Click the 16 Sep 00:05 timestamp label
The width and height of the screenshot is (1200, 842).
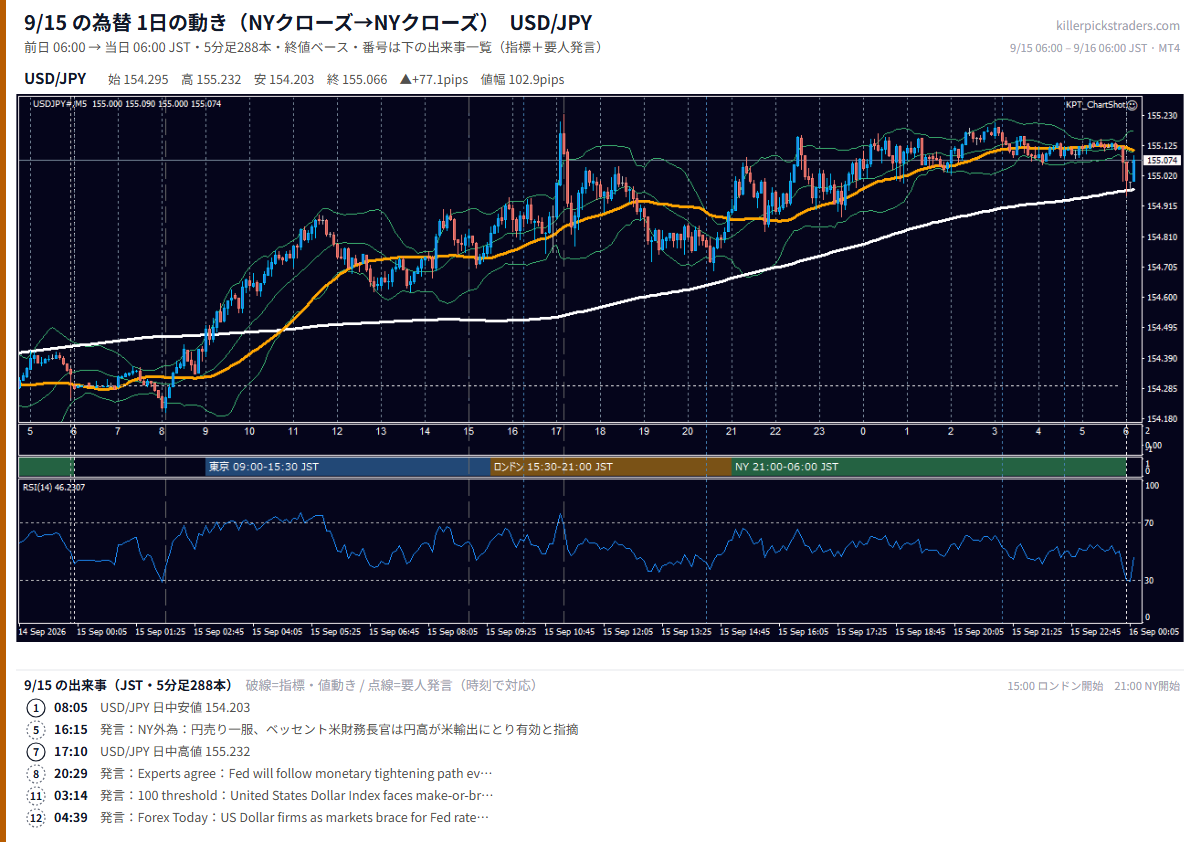click(x=1155, y=632)
